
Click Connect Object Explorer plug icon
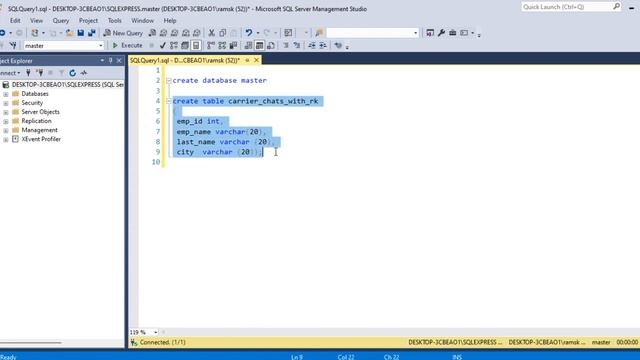28,73
